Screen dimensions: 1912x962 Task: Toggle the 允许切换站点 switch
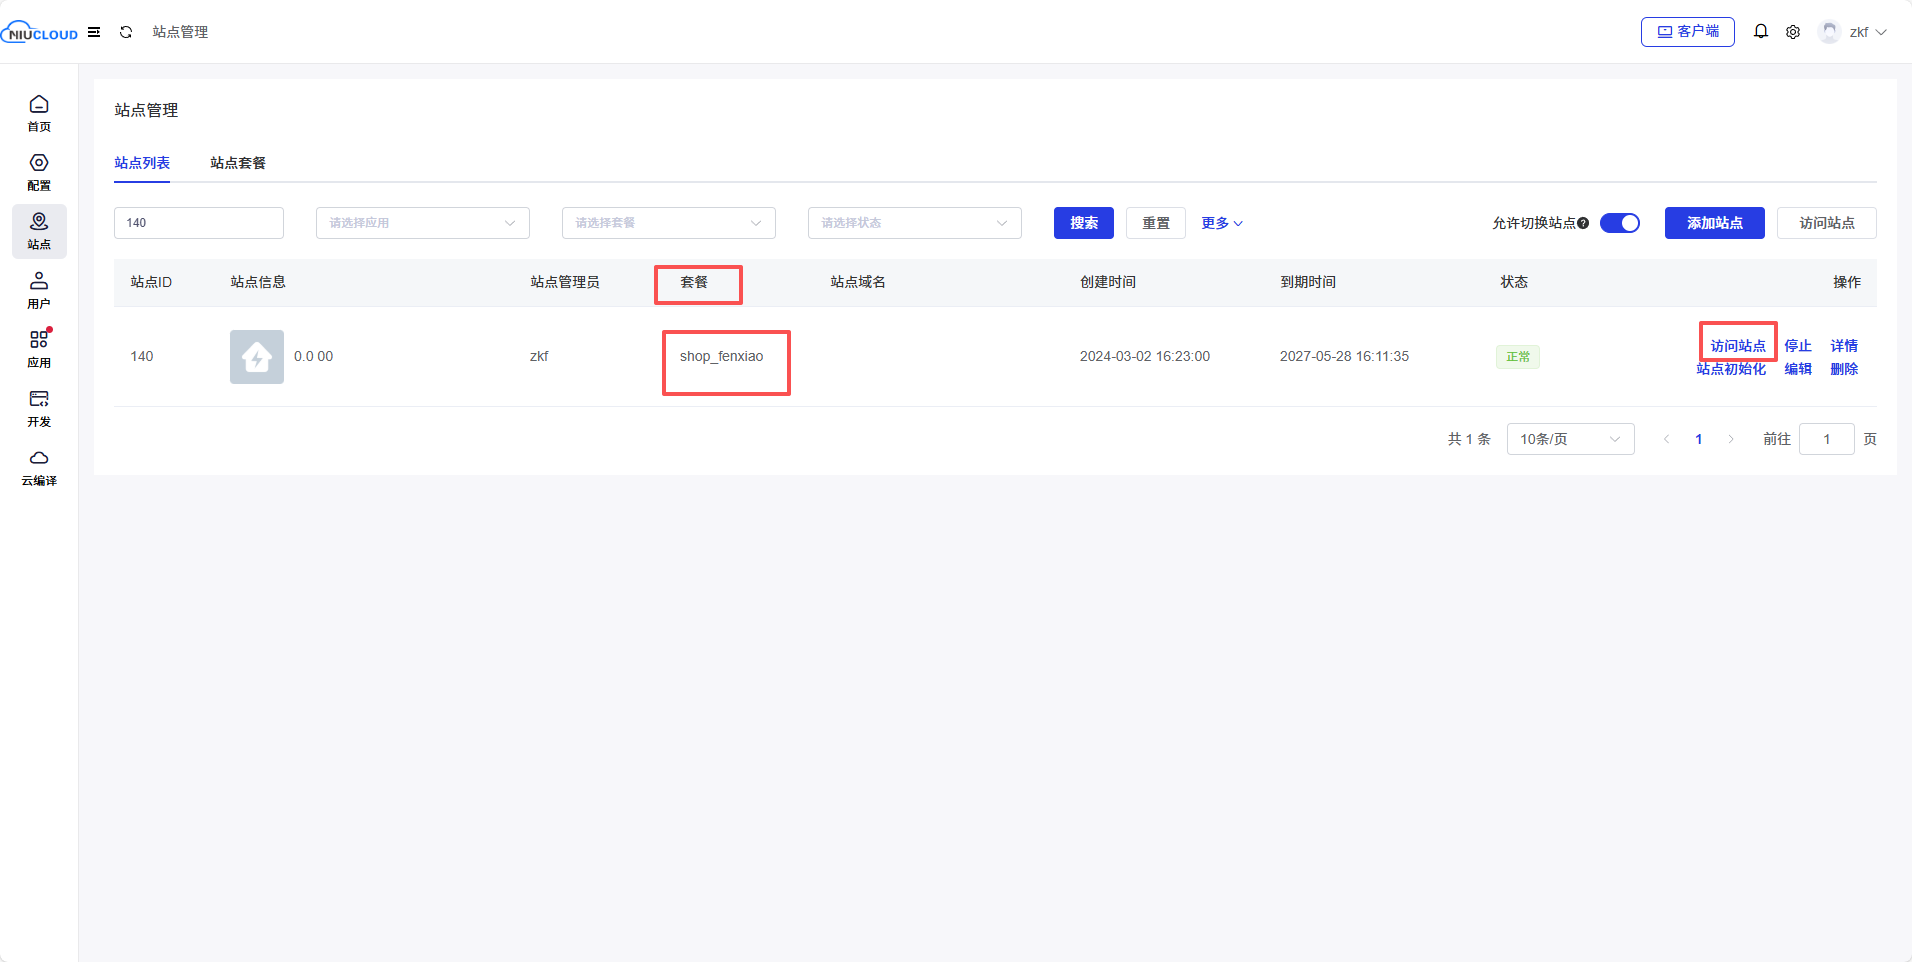click(1619, 223)
